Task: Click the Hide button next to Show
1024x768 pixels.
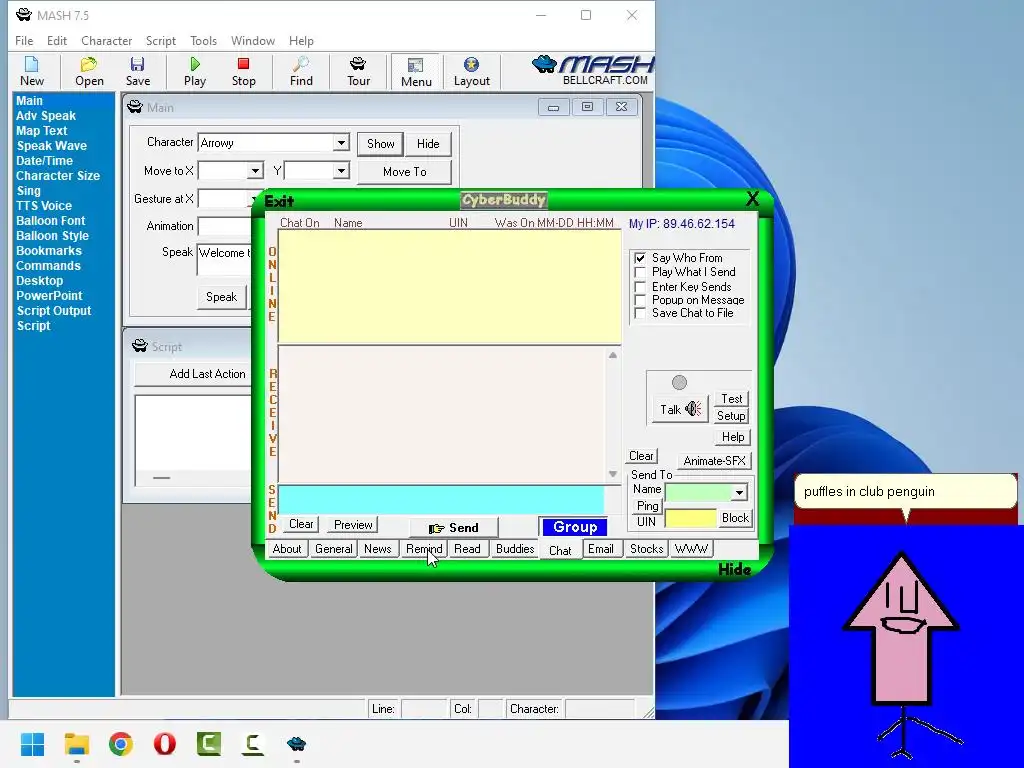Action: [428, 144]
